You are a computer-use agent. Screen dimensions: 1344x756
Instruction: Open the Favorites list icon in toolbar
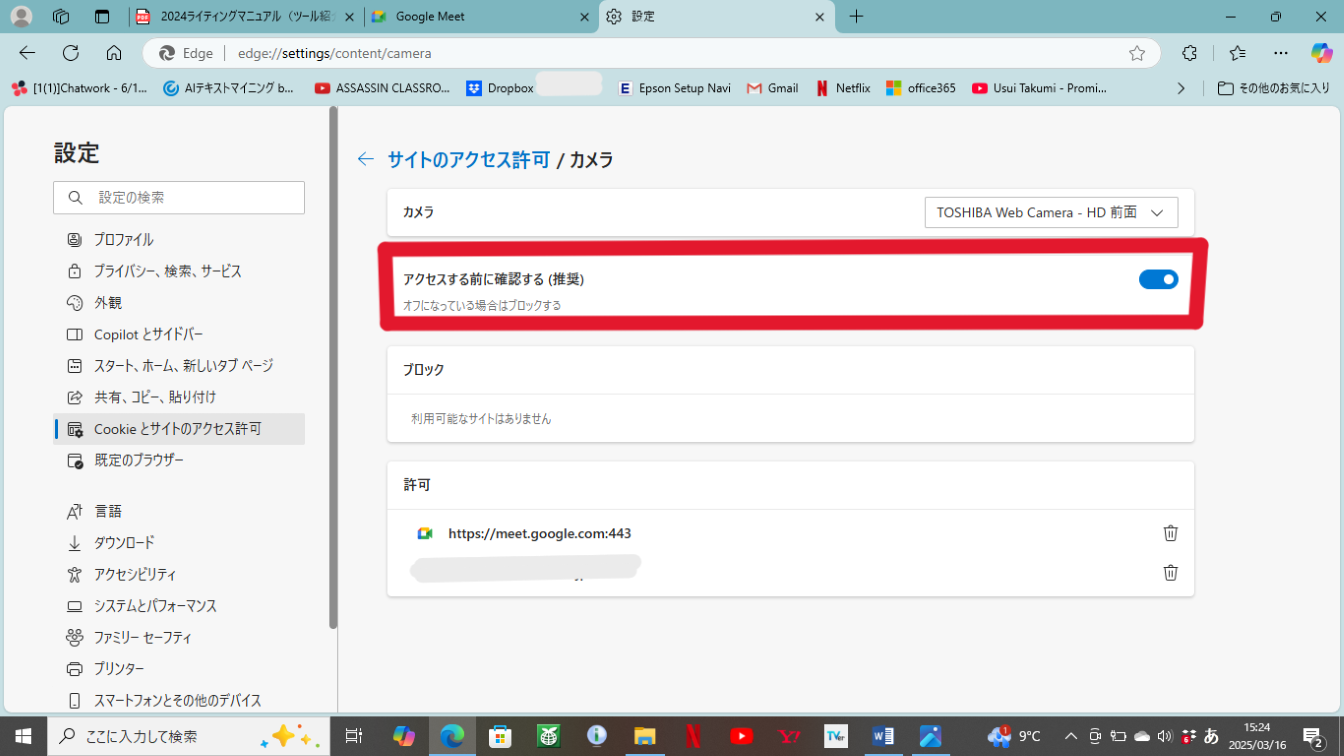[x=1237, y=53]
